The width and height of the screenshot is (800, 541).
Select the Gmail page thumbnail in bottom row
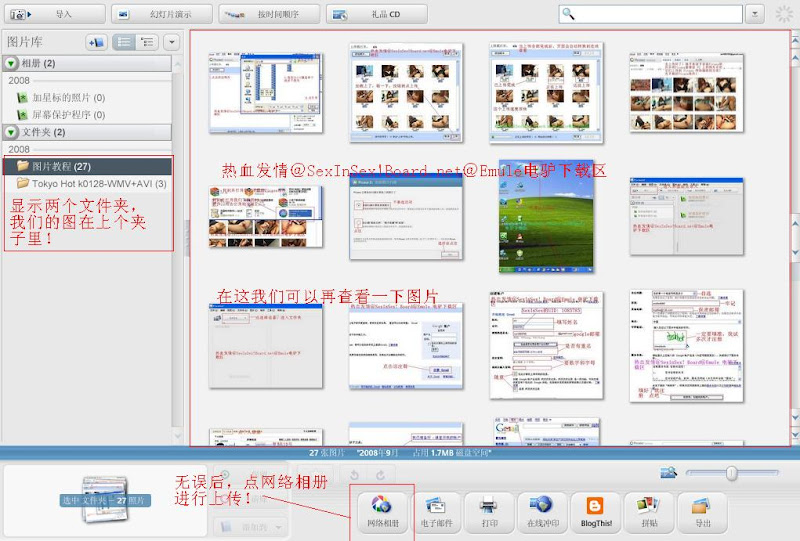pyautogui.click(x=547, y=431)
